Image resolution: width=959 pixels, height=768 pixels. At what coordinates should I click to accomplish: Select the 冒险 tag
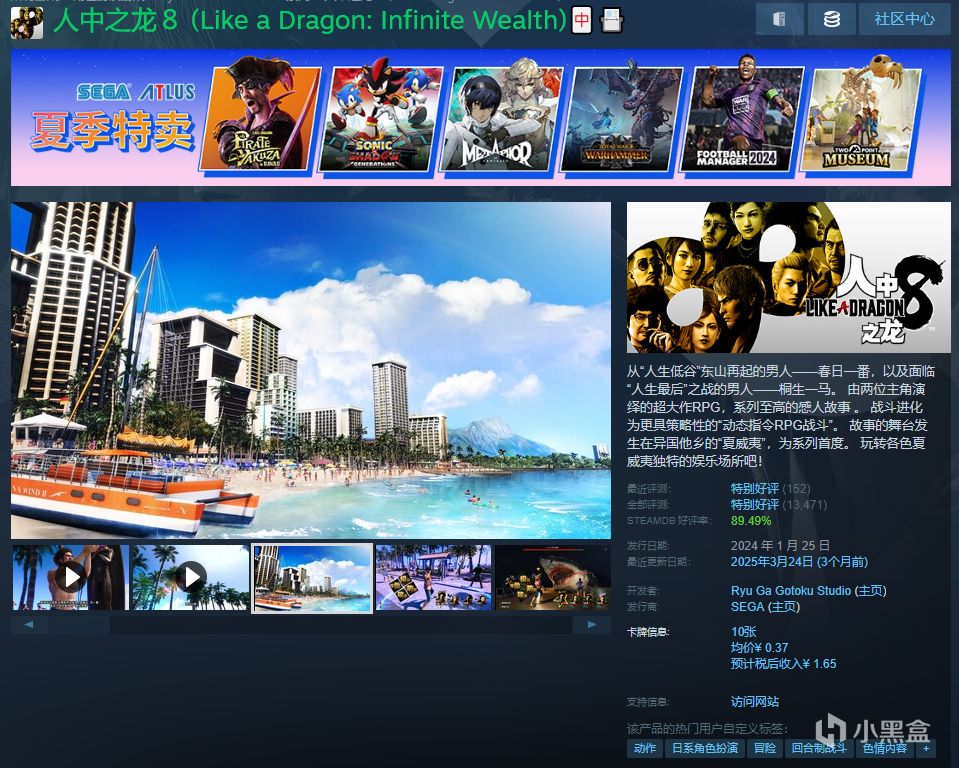click(765, 748)
